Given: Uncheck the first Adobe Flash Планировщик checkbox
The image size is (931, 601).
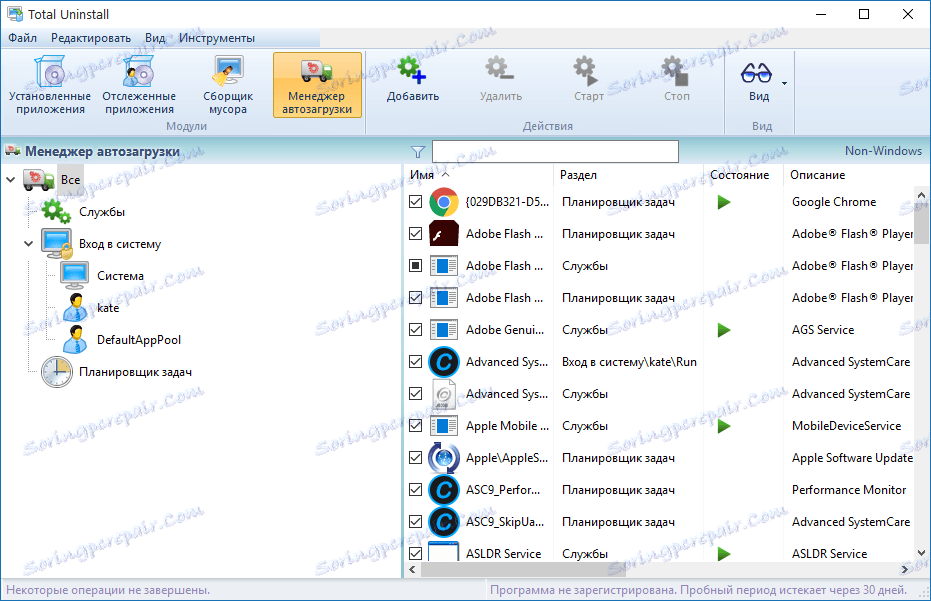Looking at the screenshot, I should coord(416,234).
